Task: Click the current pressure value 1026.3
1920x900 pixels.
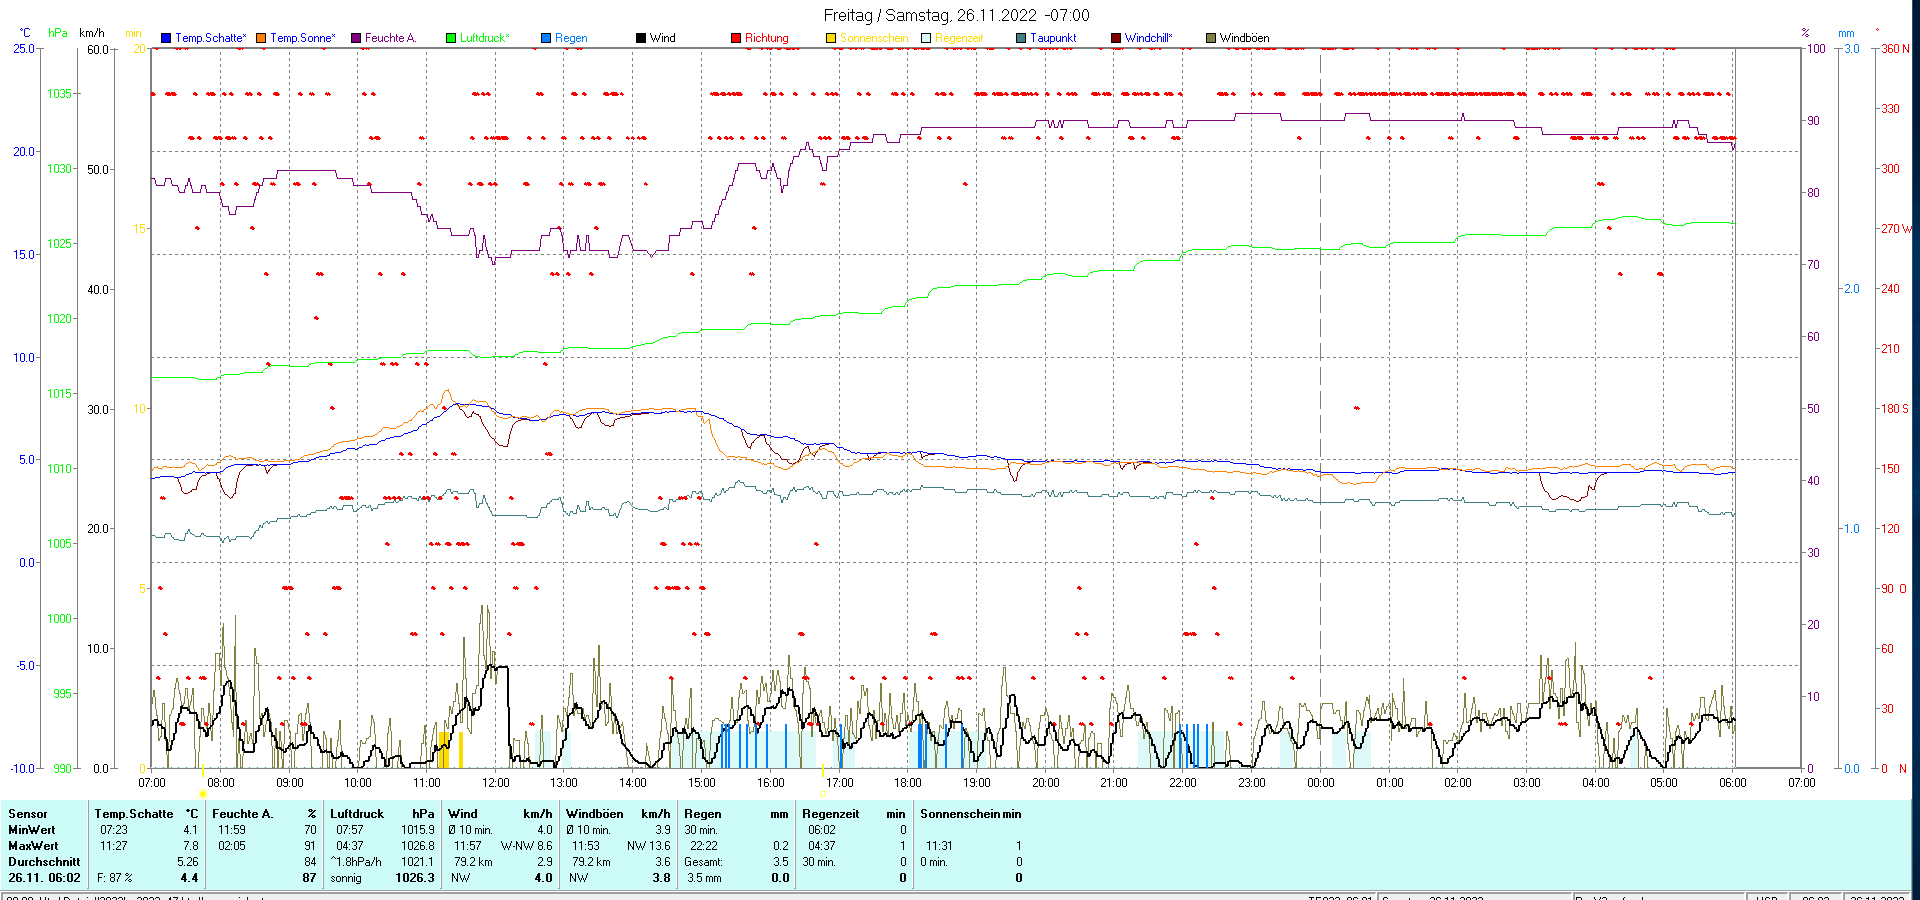Action: tap(415, 878)
